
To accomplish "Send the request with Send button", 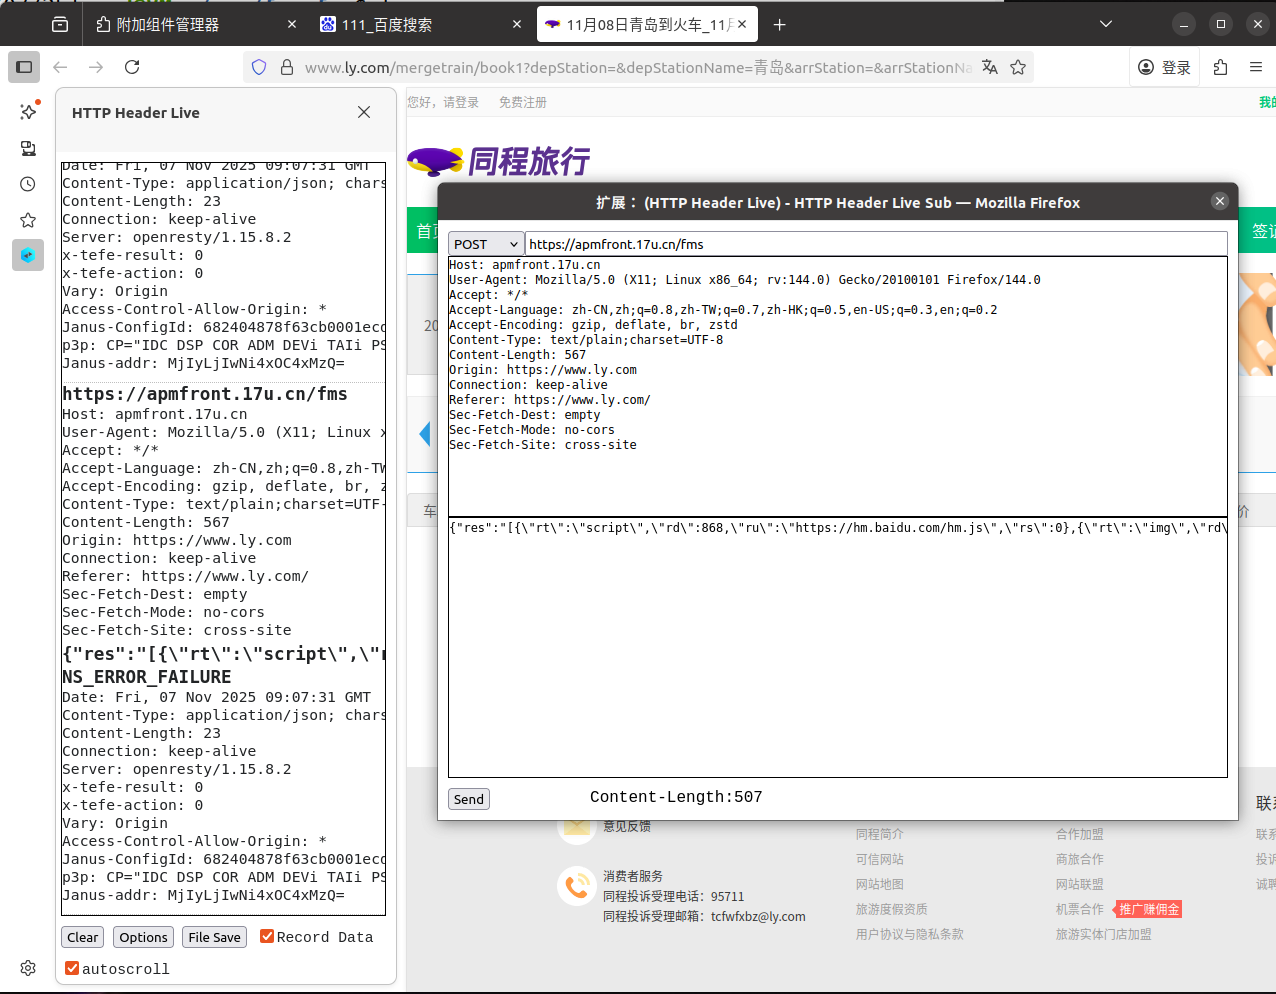I will coord(469,799).
